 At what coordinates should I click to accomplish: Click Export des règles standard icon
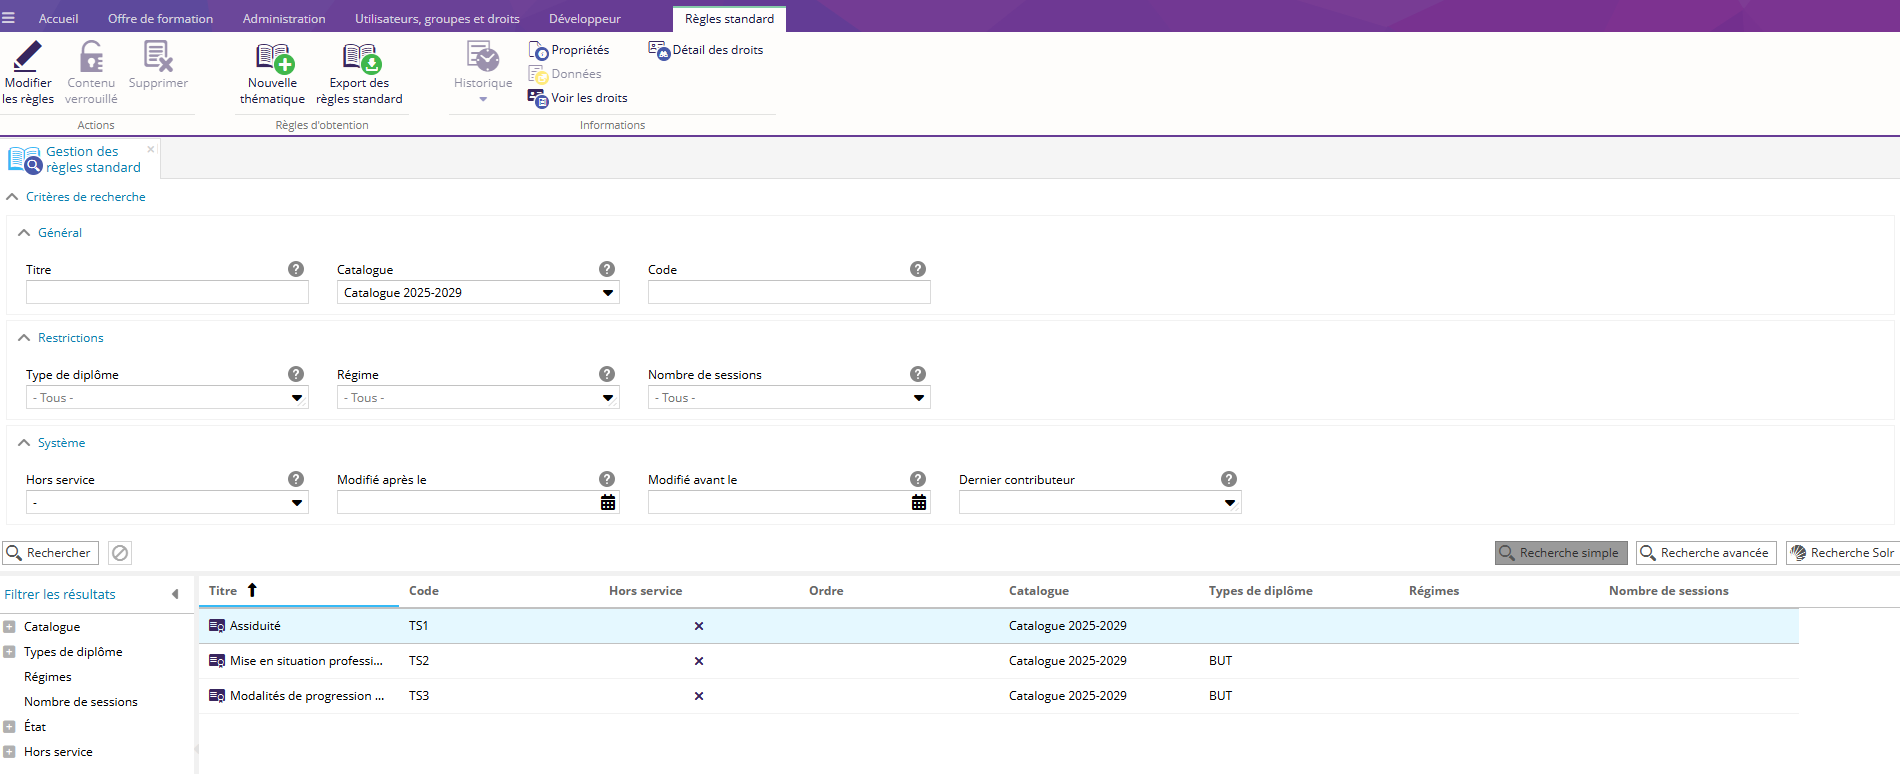360,59
